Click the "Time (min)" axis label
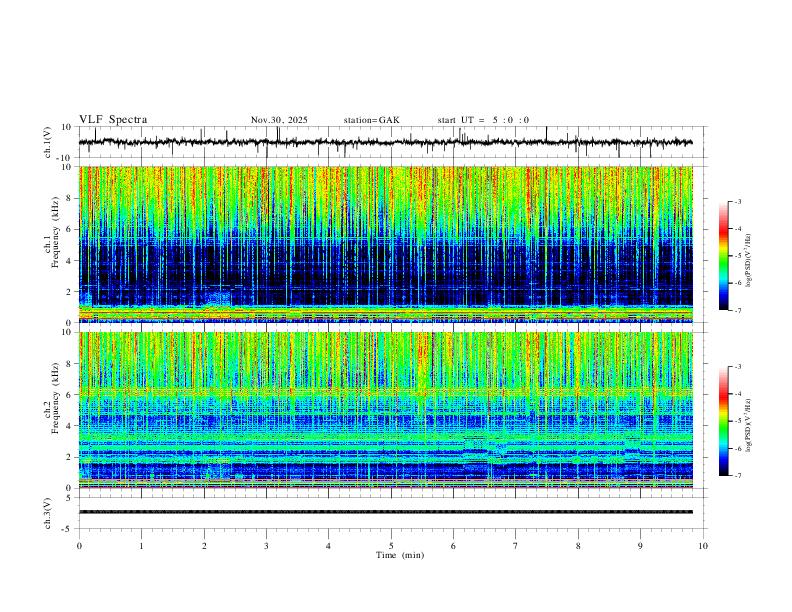This screenshot has height=612, width=792. [x=400, y=555]
